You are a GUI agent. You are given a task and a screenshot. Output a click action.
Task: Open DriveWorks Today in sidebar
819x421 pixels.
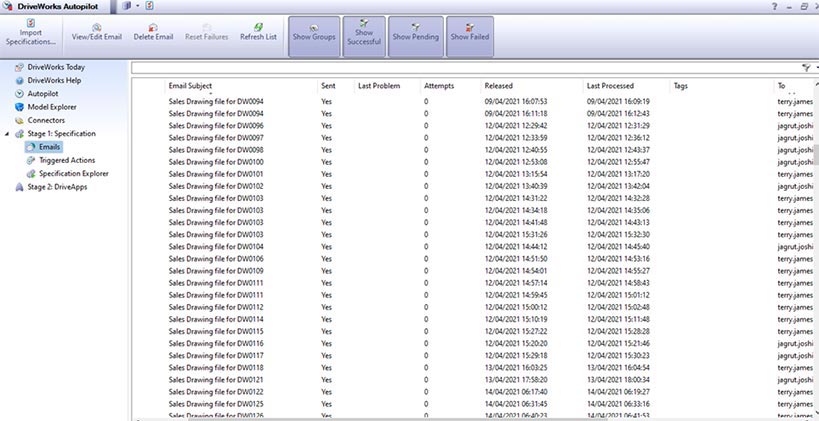(x=56, y=67)
